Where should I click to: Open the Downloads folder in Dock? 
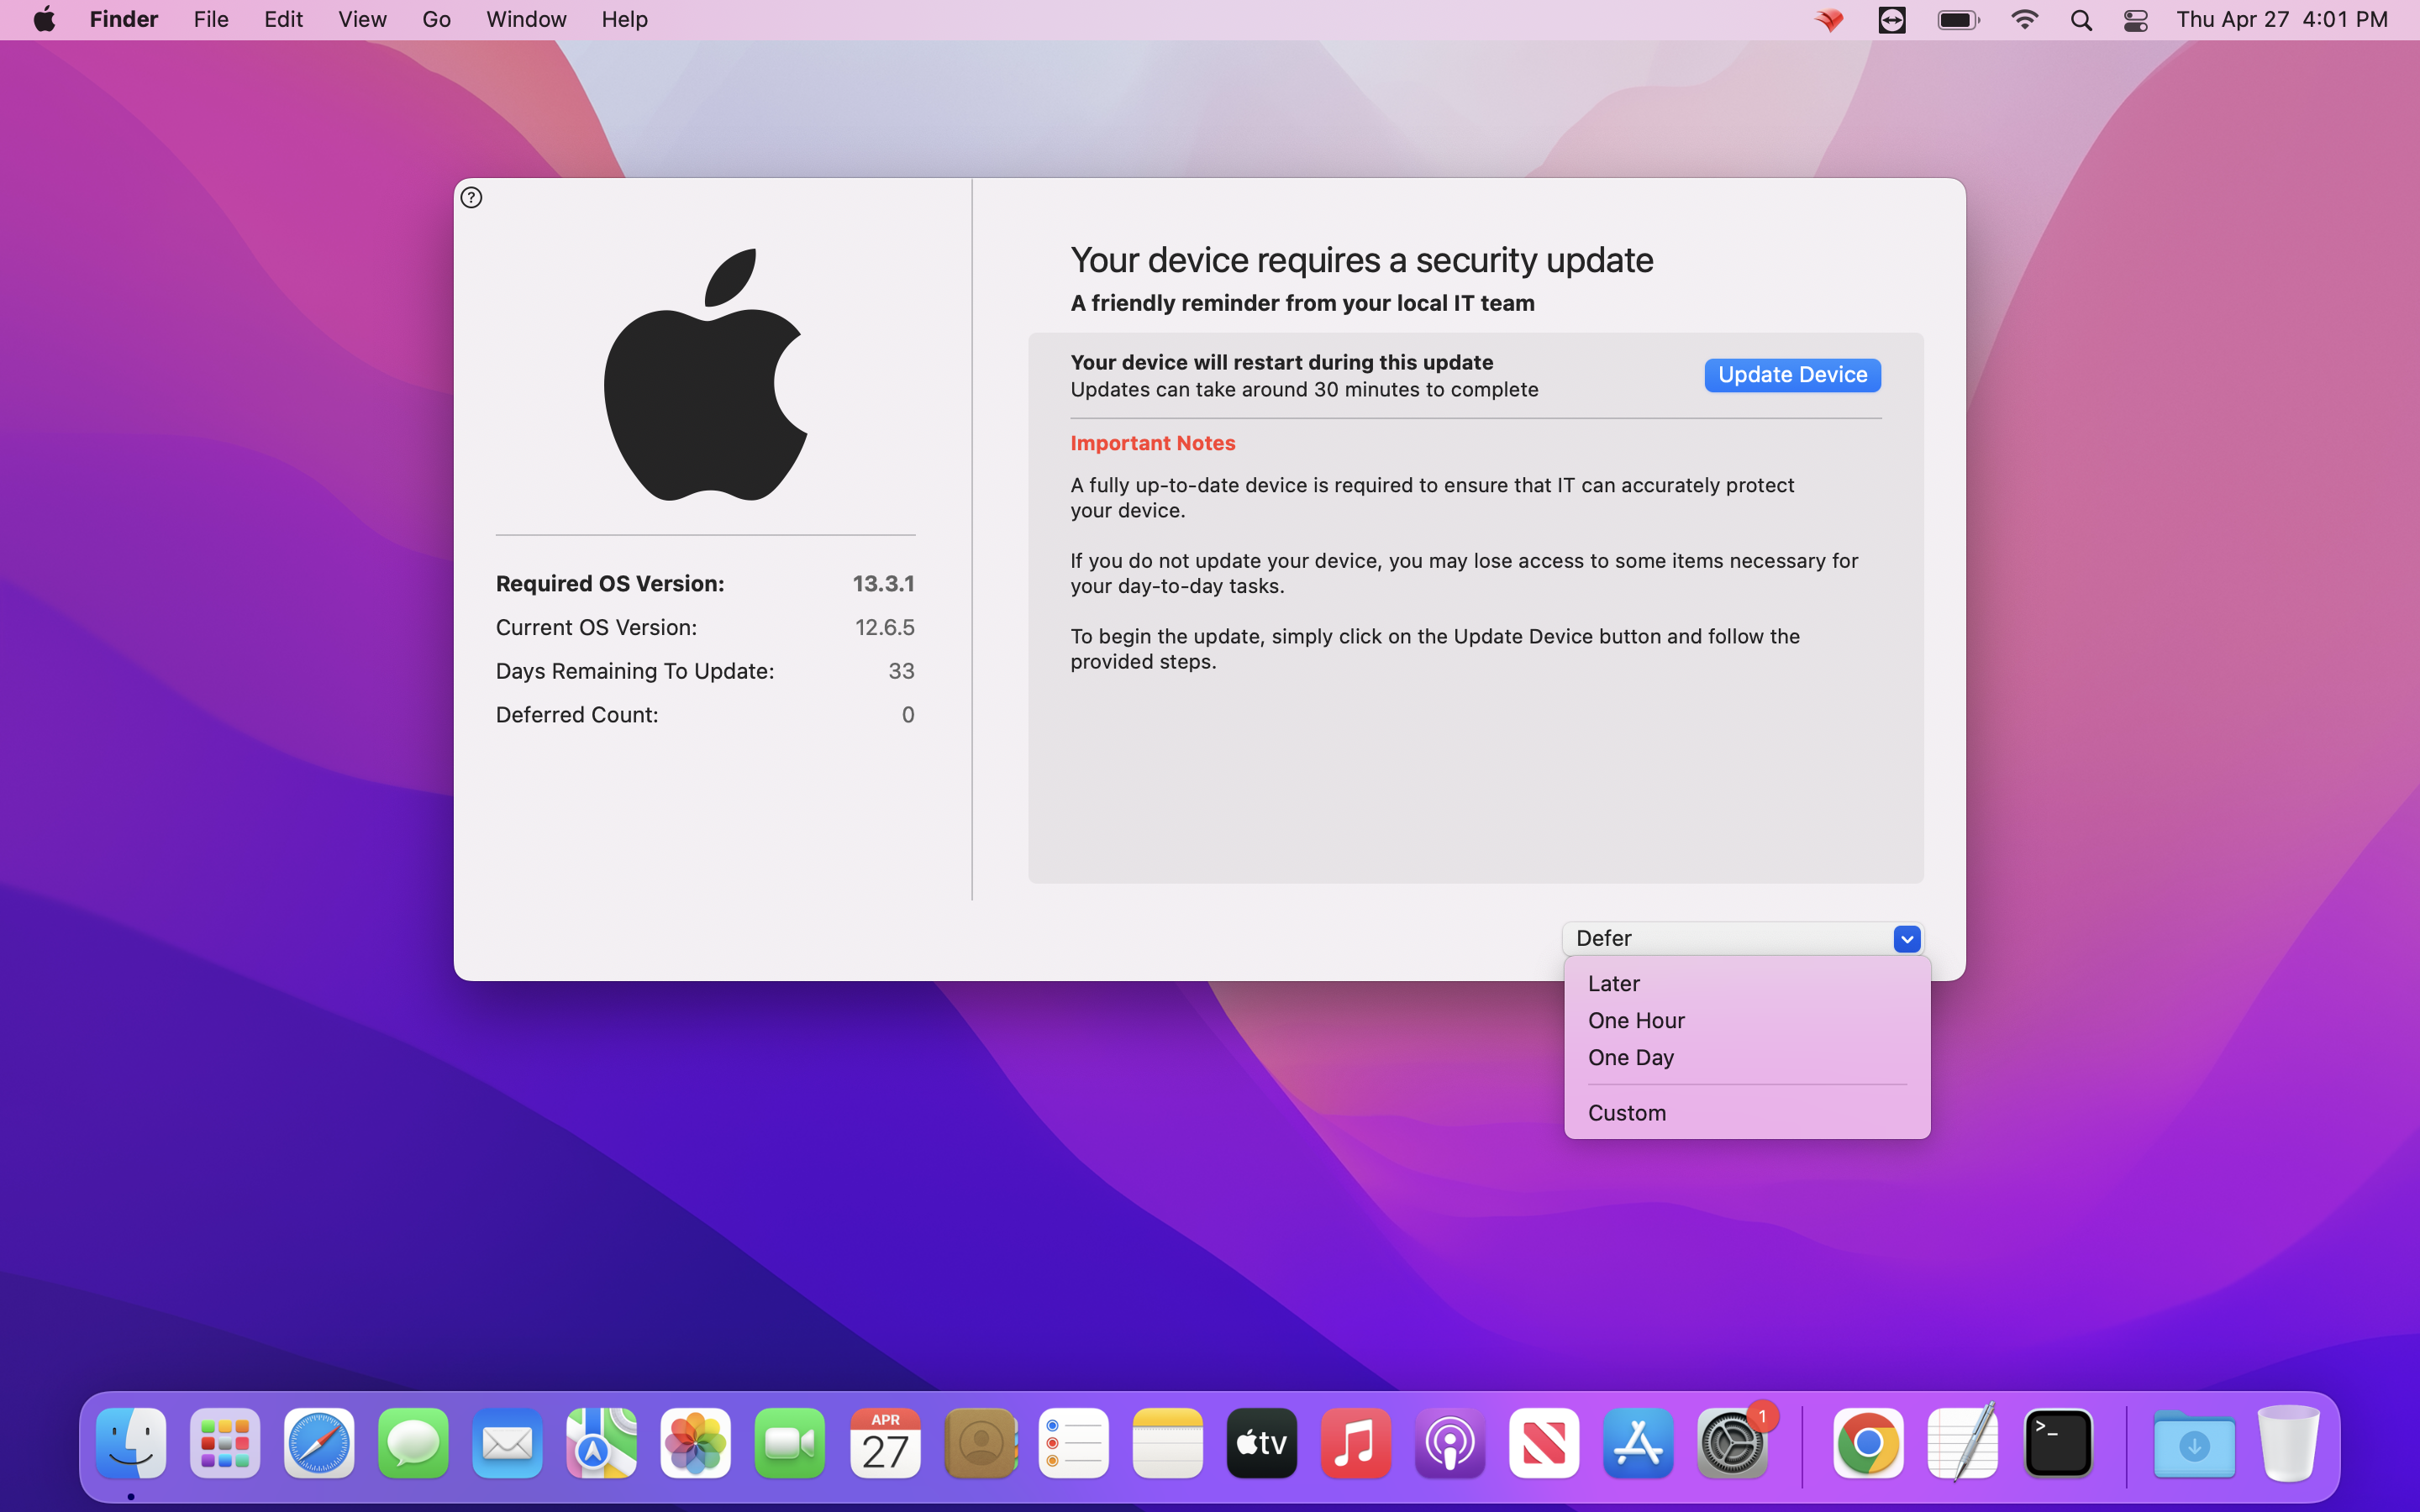point(2194,1443)
